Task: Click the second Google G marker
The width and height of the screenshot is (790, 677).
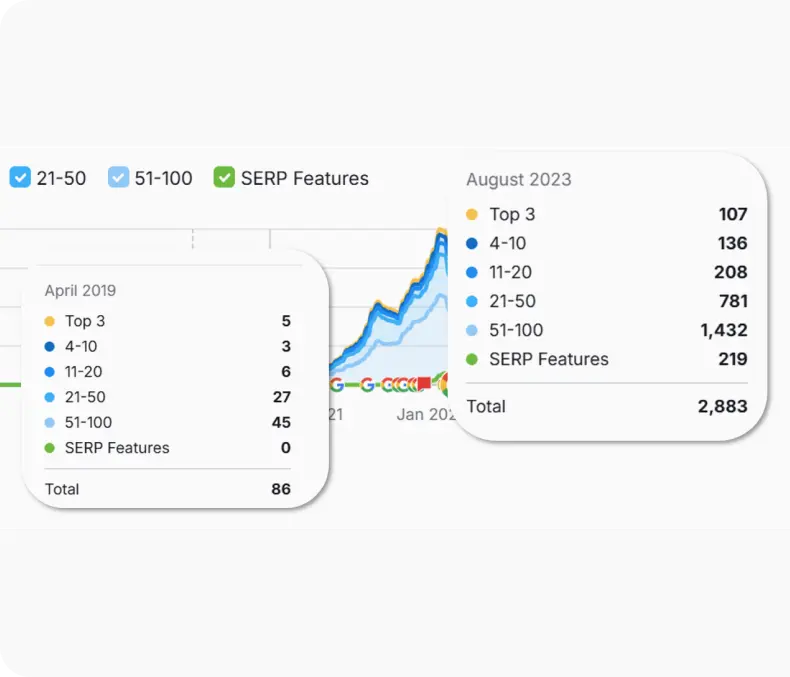Action: click(368, 384)
